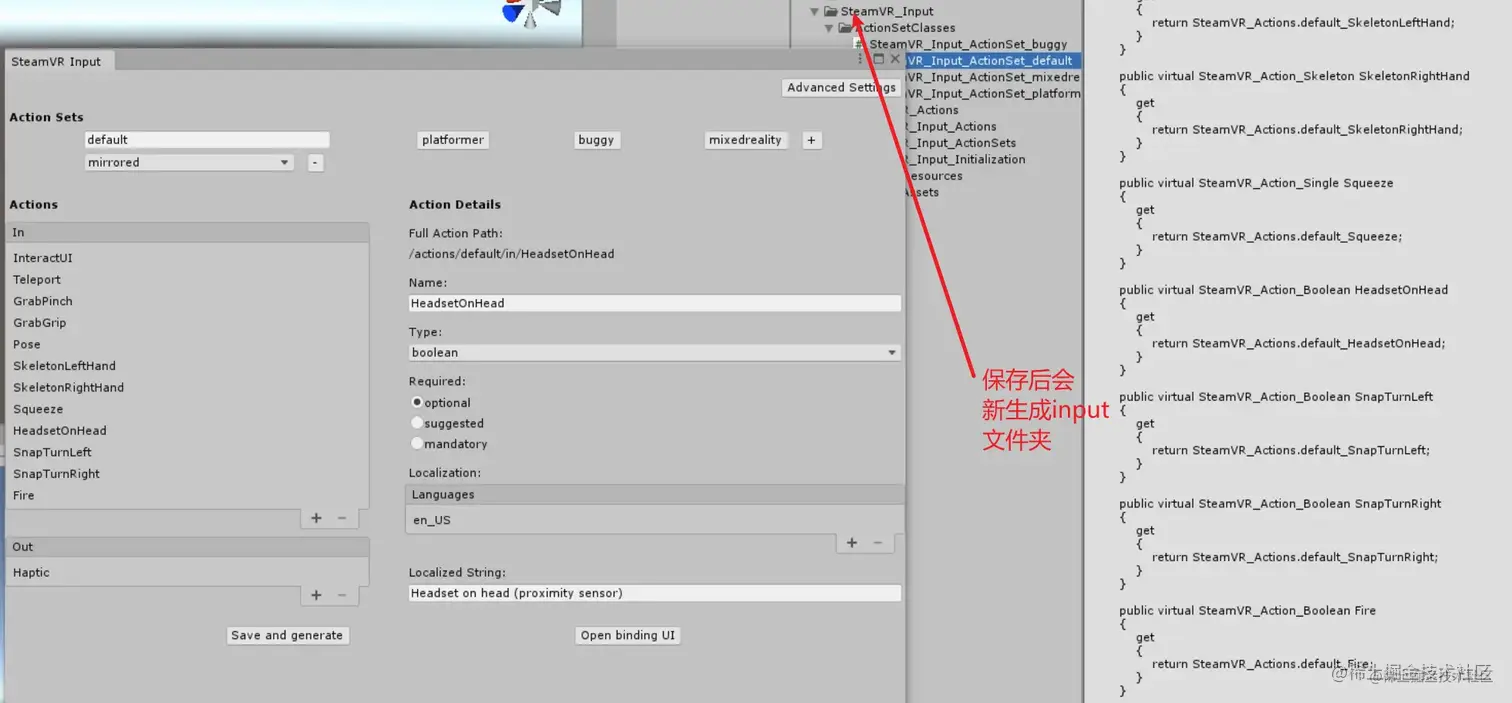
Task: Select the ActionSetClasses folder label
Action: click(x=906, y=28)
